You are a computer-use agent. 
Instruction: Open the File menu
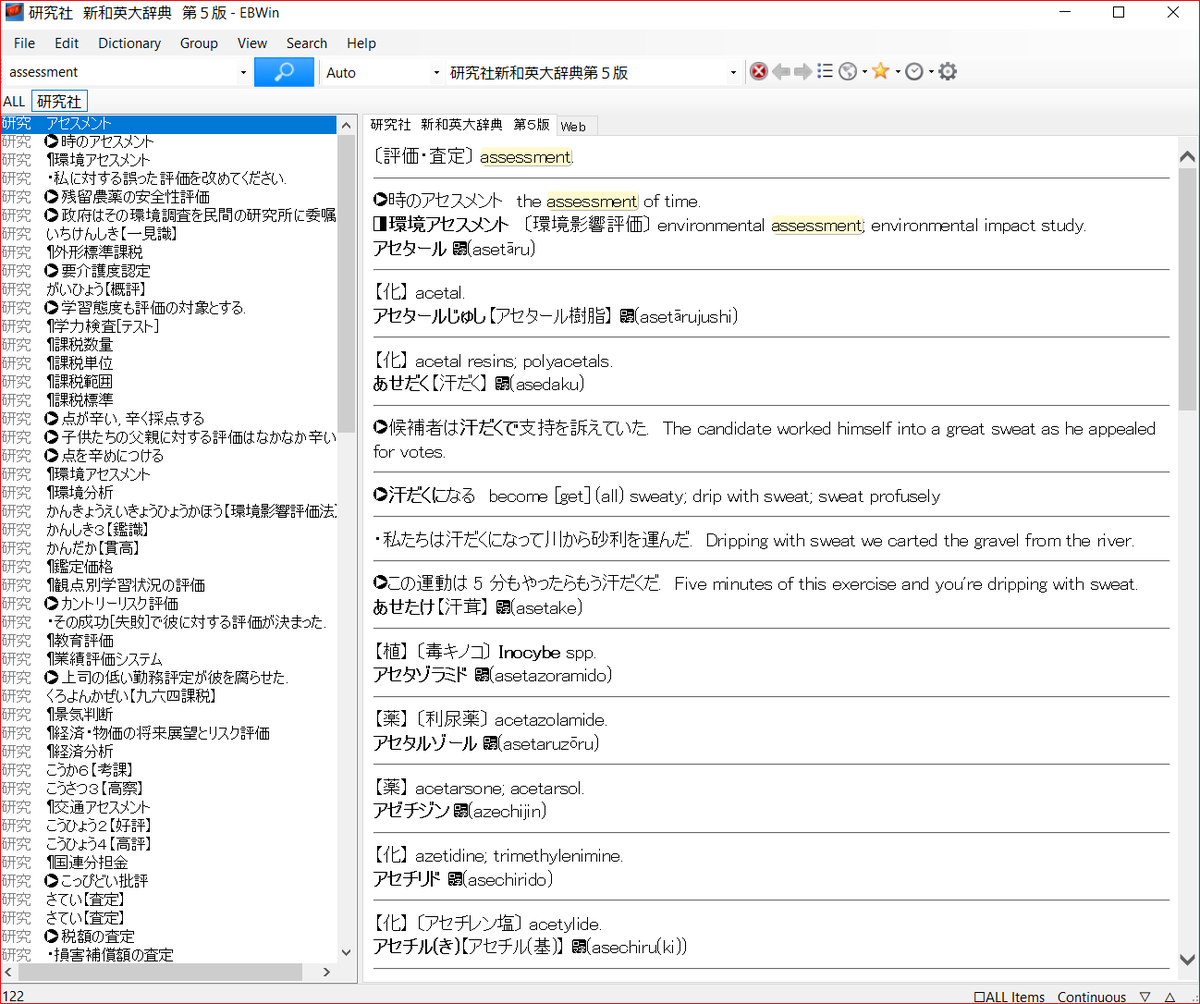24,43
